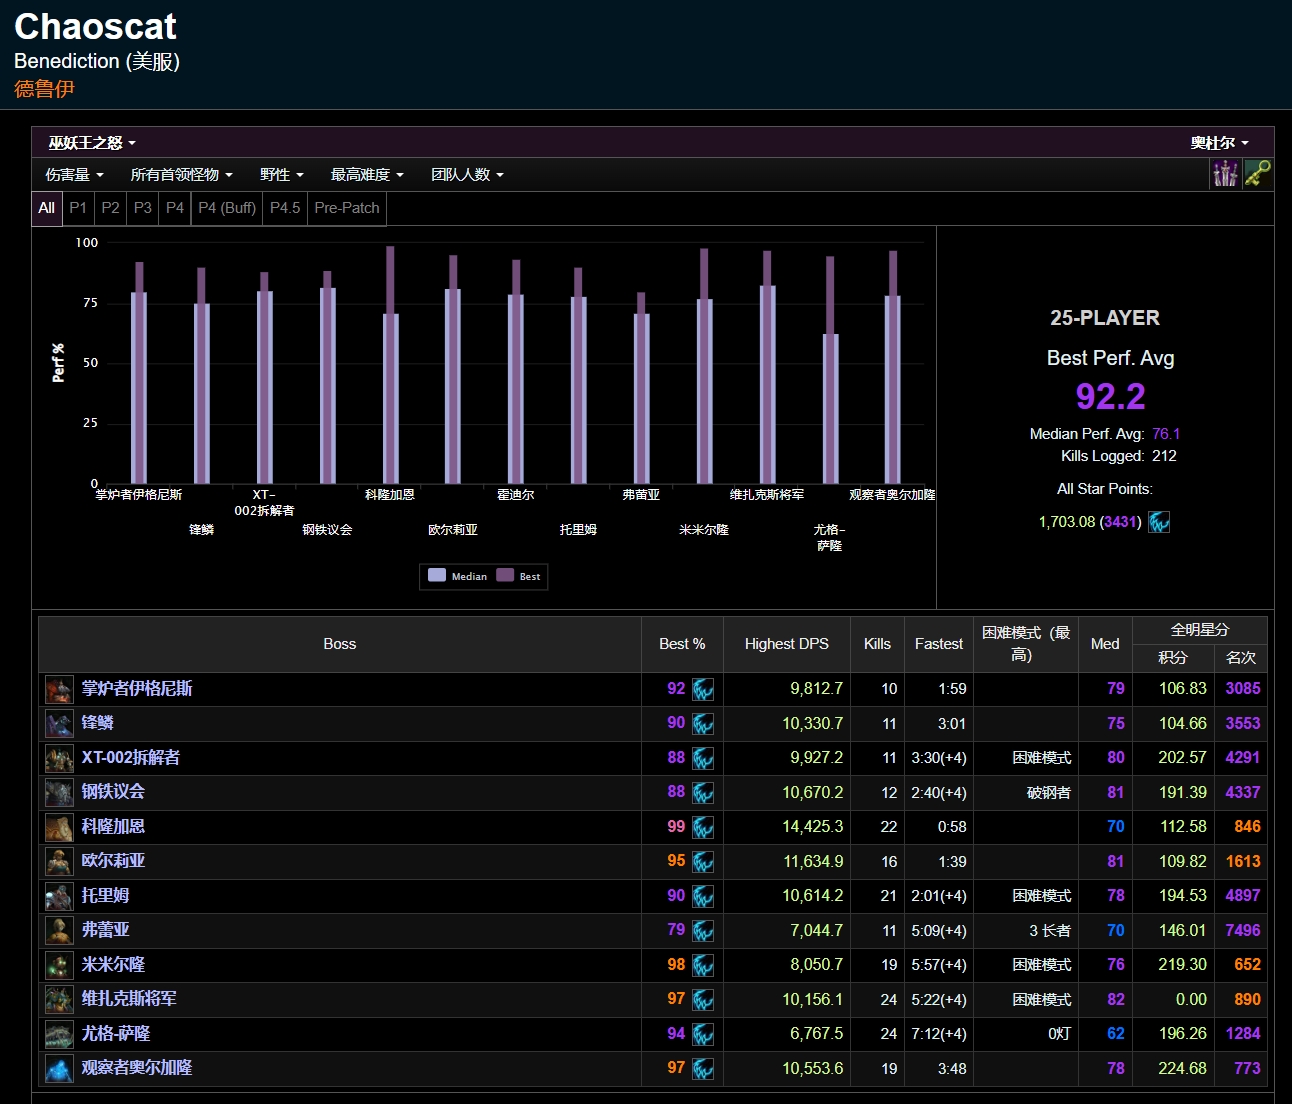Click rank 7496 in 弗蕾亚 row

pos(1243,930)
